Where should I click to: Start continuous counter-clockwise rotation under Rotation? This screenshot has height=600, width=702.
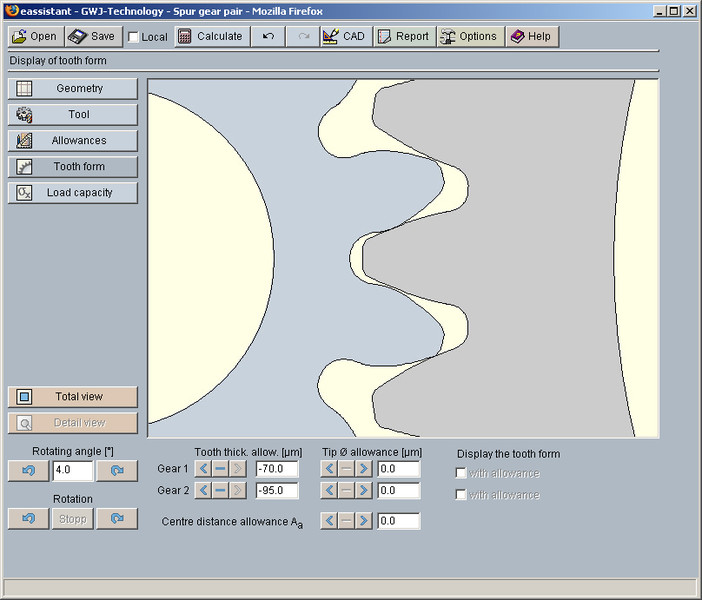28,519
